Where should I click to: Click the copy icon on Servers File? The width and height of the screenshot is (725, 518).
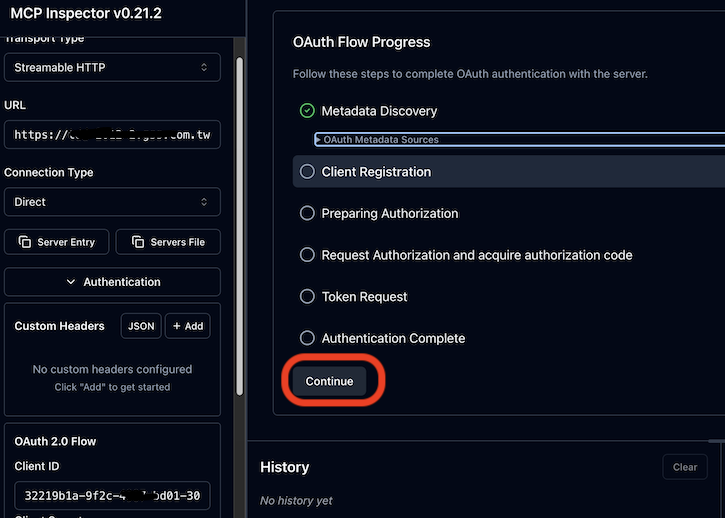pyautogui.click(x=138, y=242)
